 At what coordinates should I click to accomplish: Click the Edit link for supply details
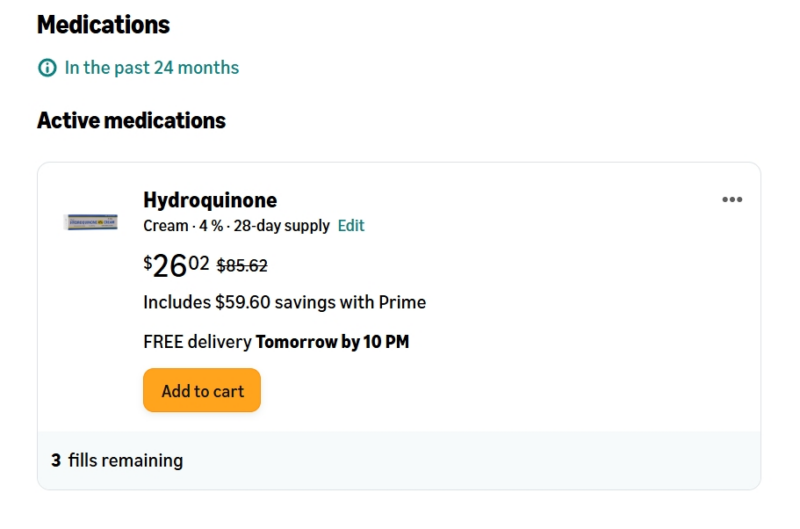tap(351, 226)
